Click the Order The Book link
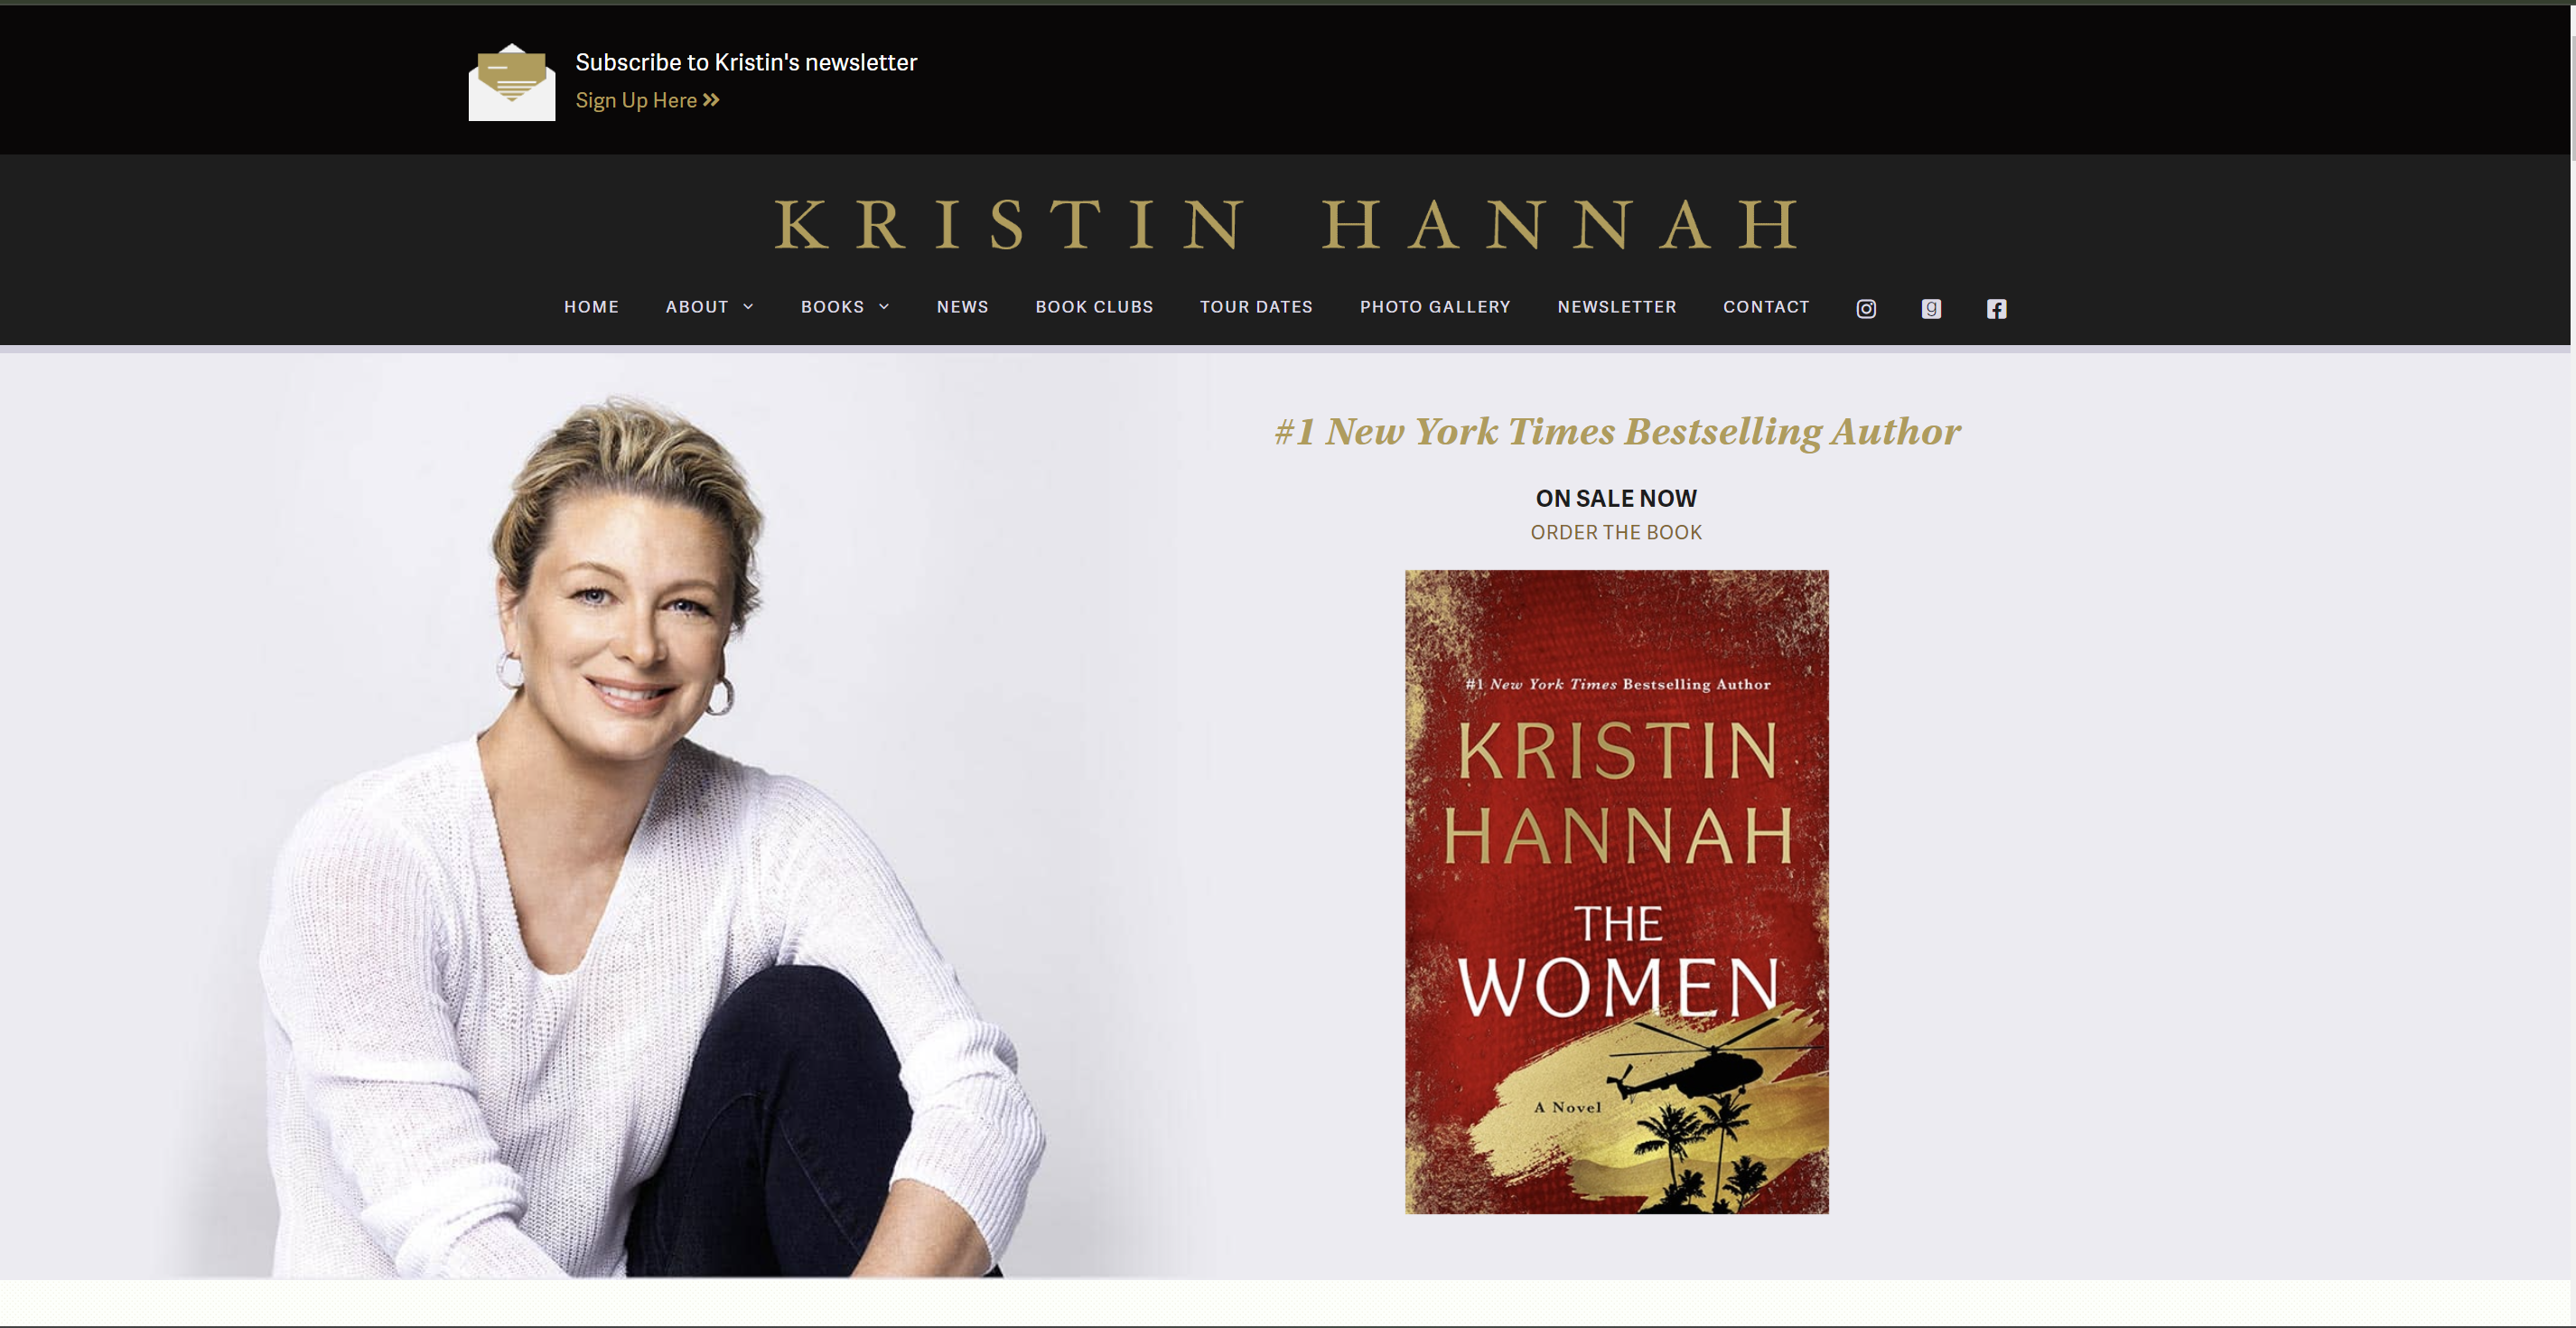The width and height of the screenshot is (2576, 1328). coord(1616,532)
